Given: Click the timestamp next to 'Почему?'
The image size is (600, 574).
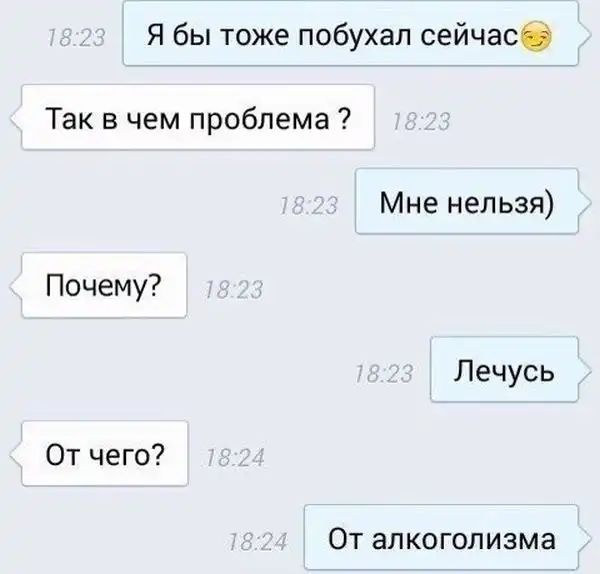Looking at the screenshot, I should click(234, 290).
